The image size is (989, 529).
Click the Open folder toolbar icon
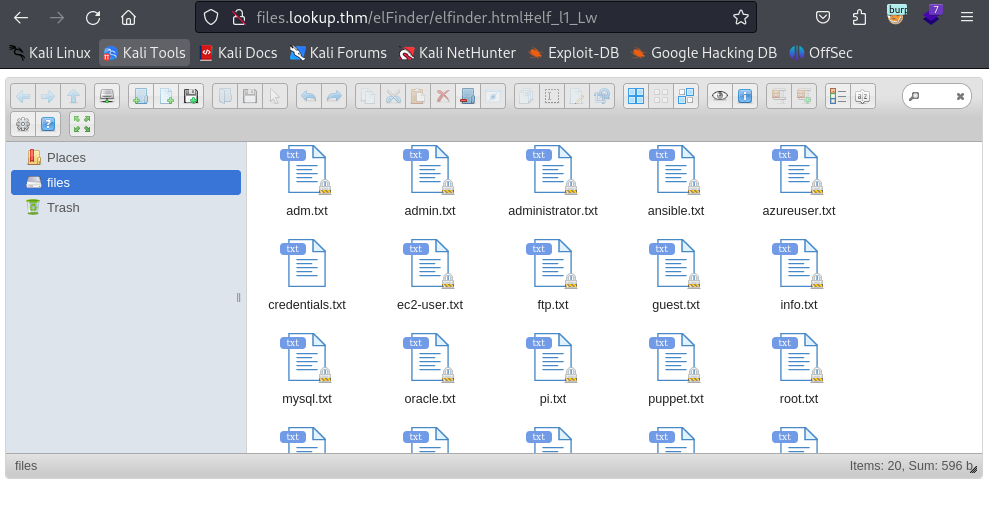[225, 96]
